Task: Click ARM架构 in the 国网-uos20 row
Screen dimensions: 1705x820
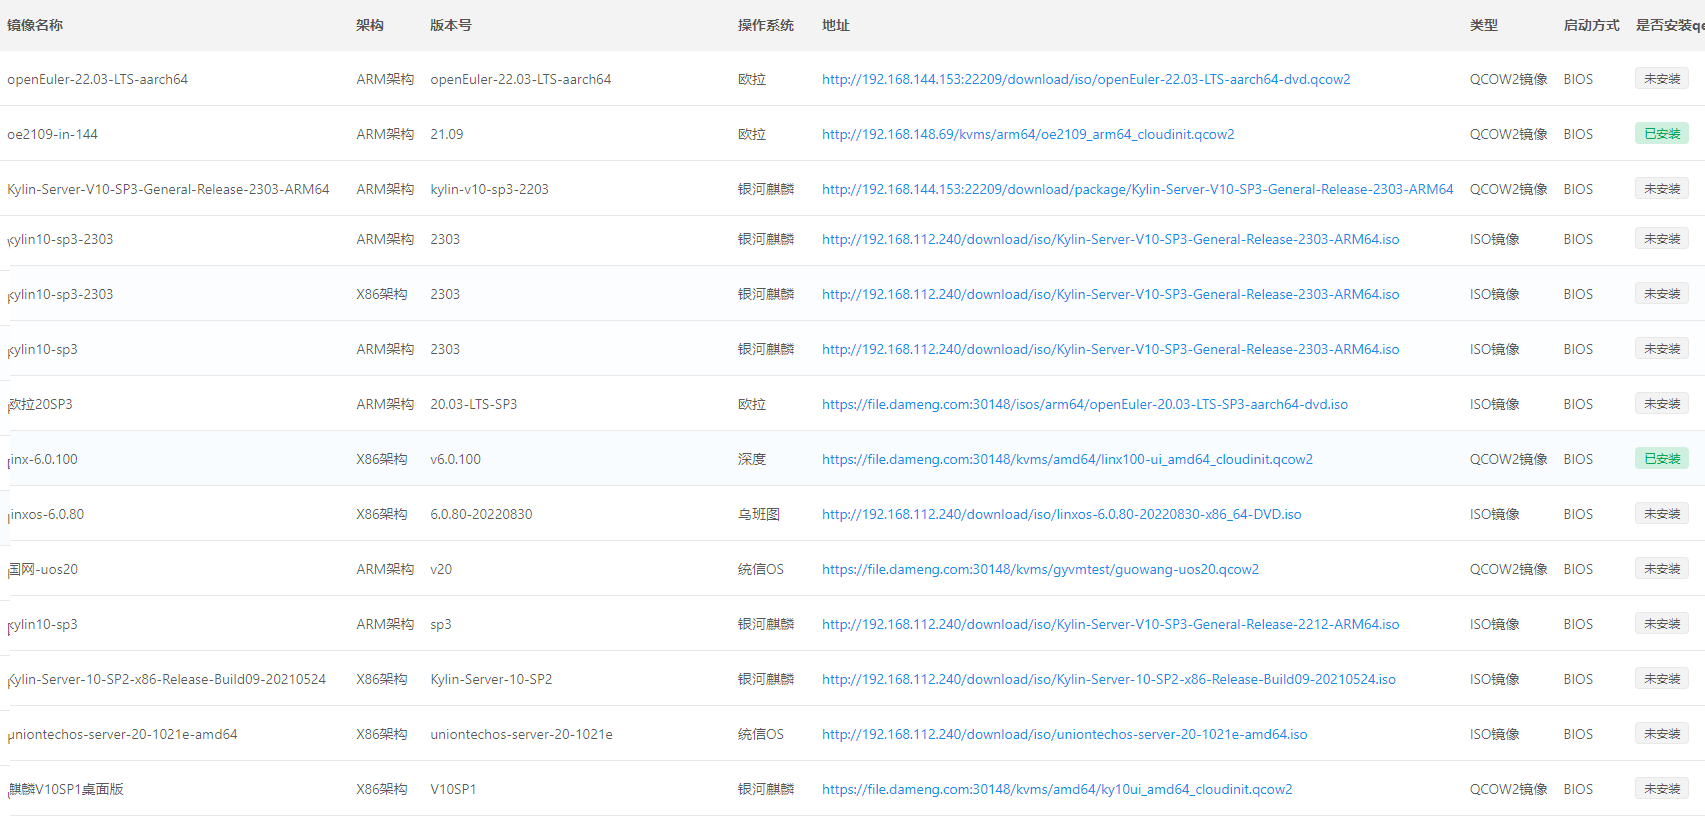Action: click(x=385, y=569)
